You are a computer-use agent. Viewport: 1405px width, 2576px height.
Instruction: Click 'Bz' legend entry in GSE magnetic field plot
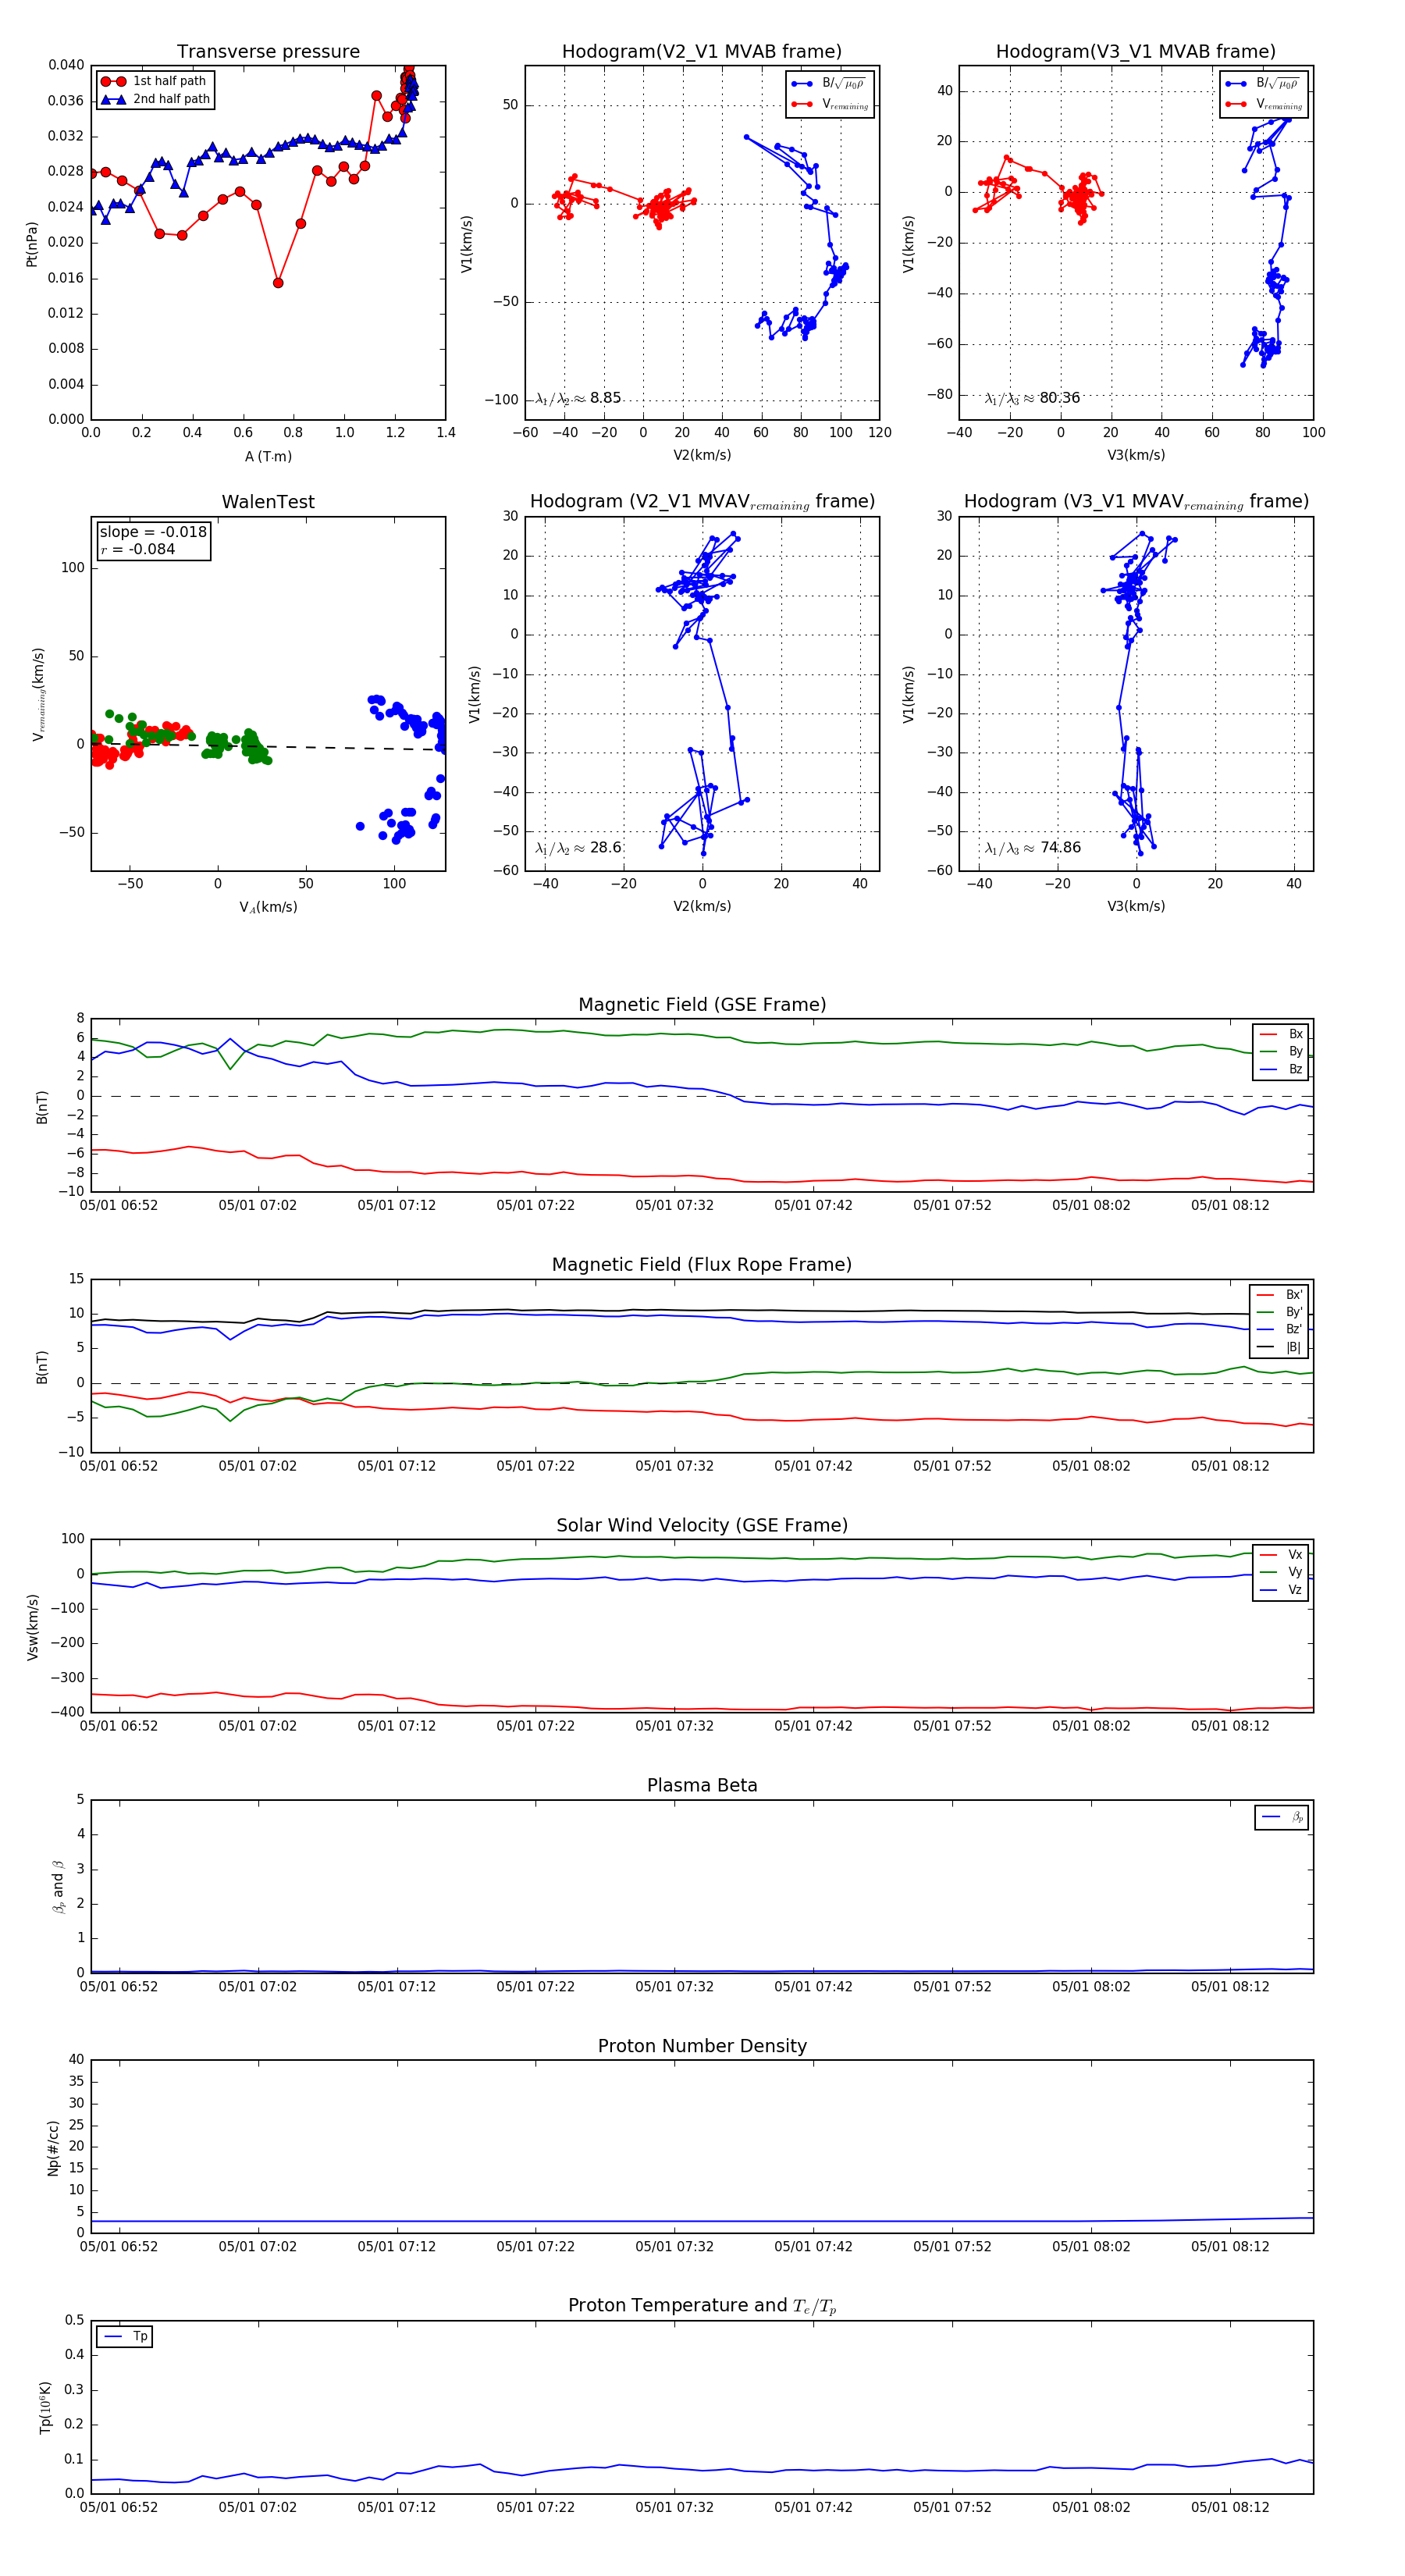tap(1282, 1069)
